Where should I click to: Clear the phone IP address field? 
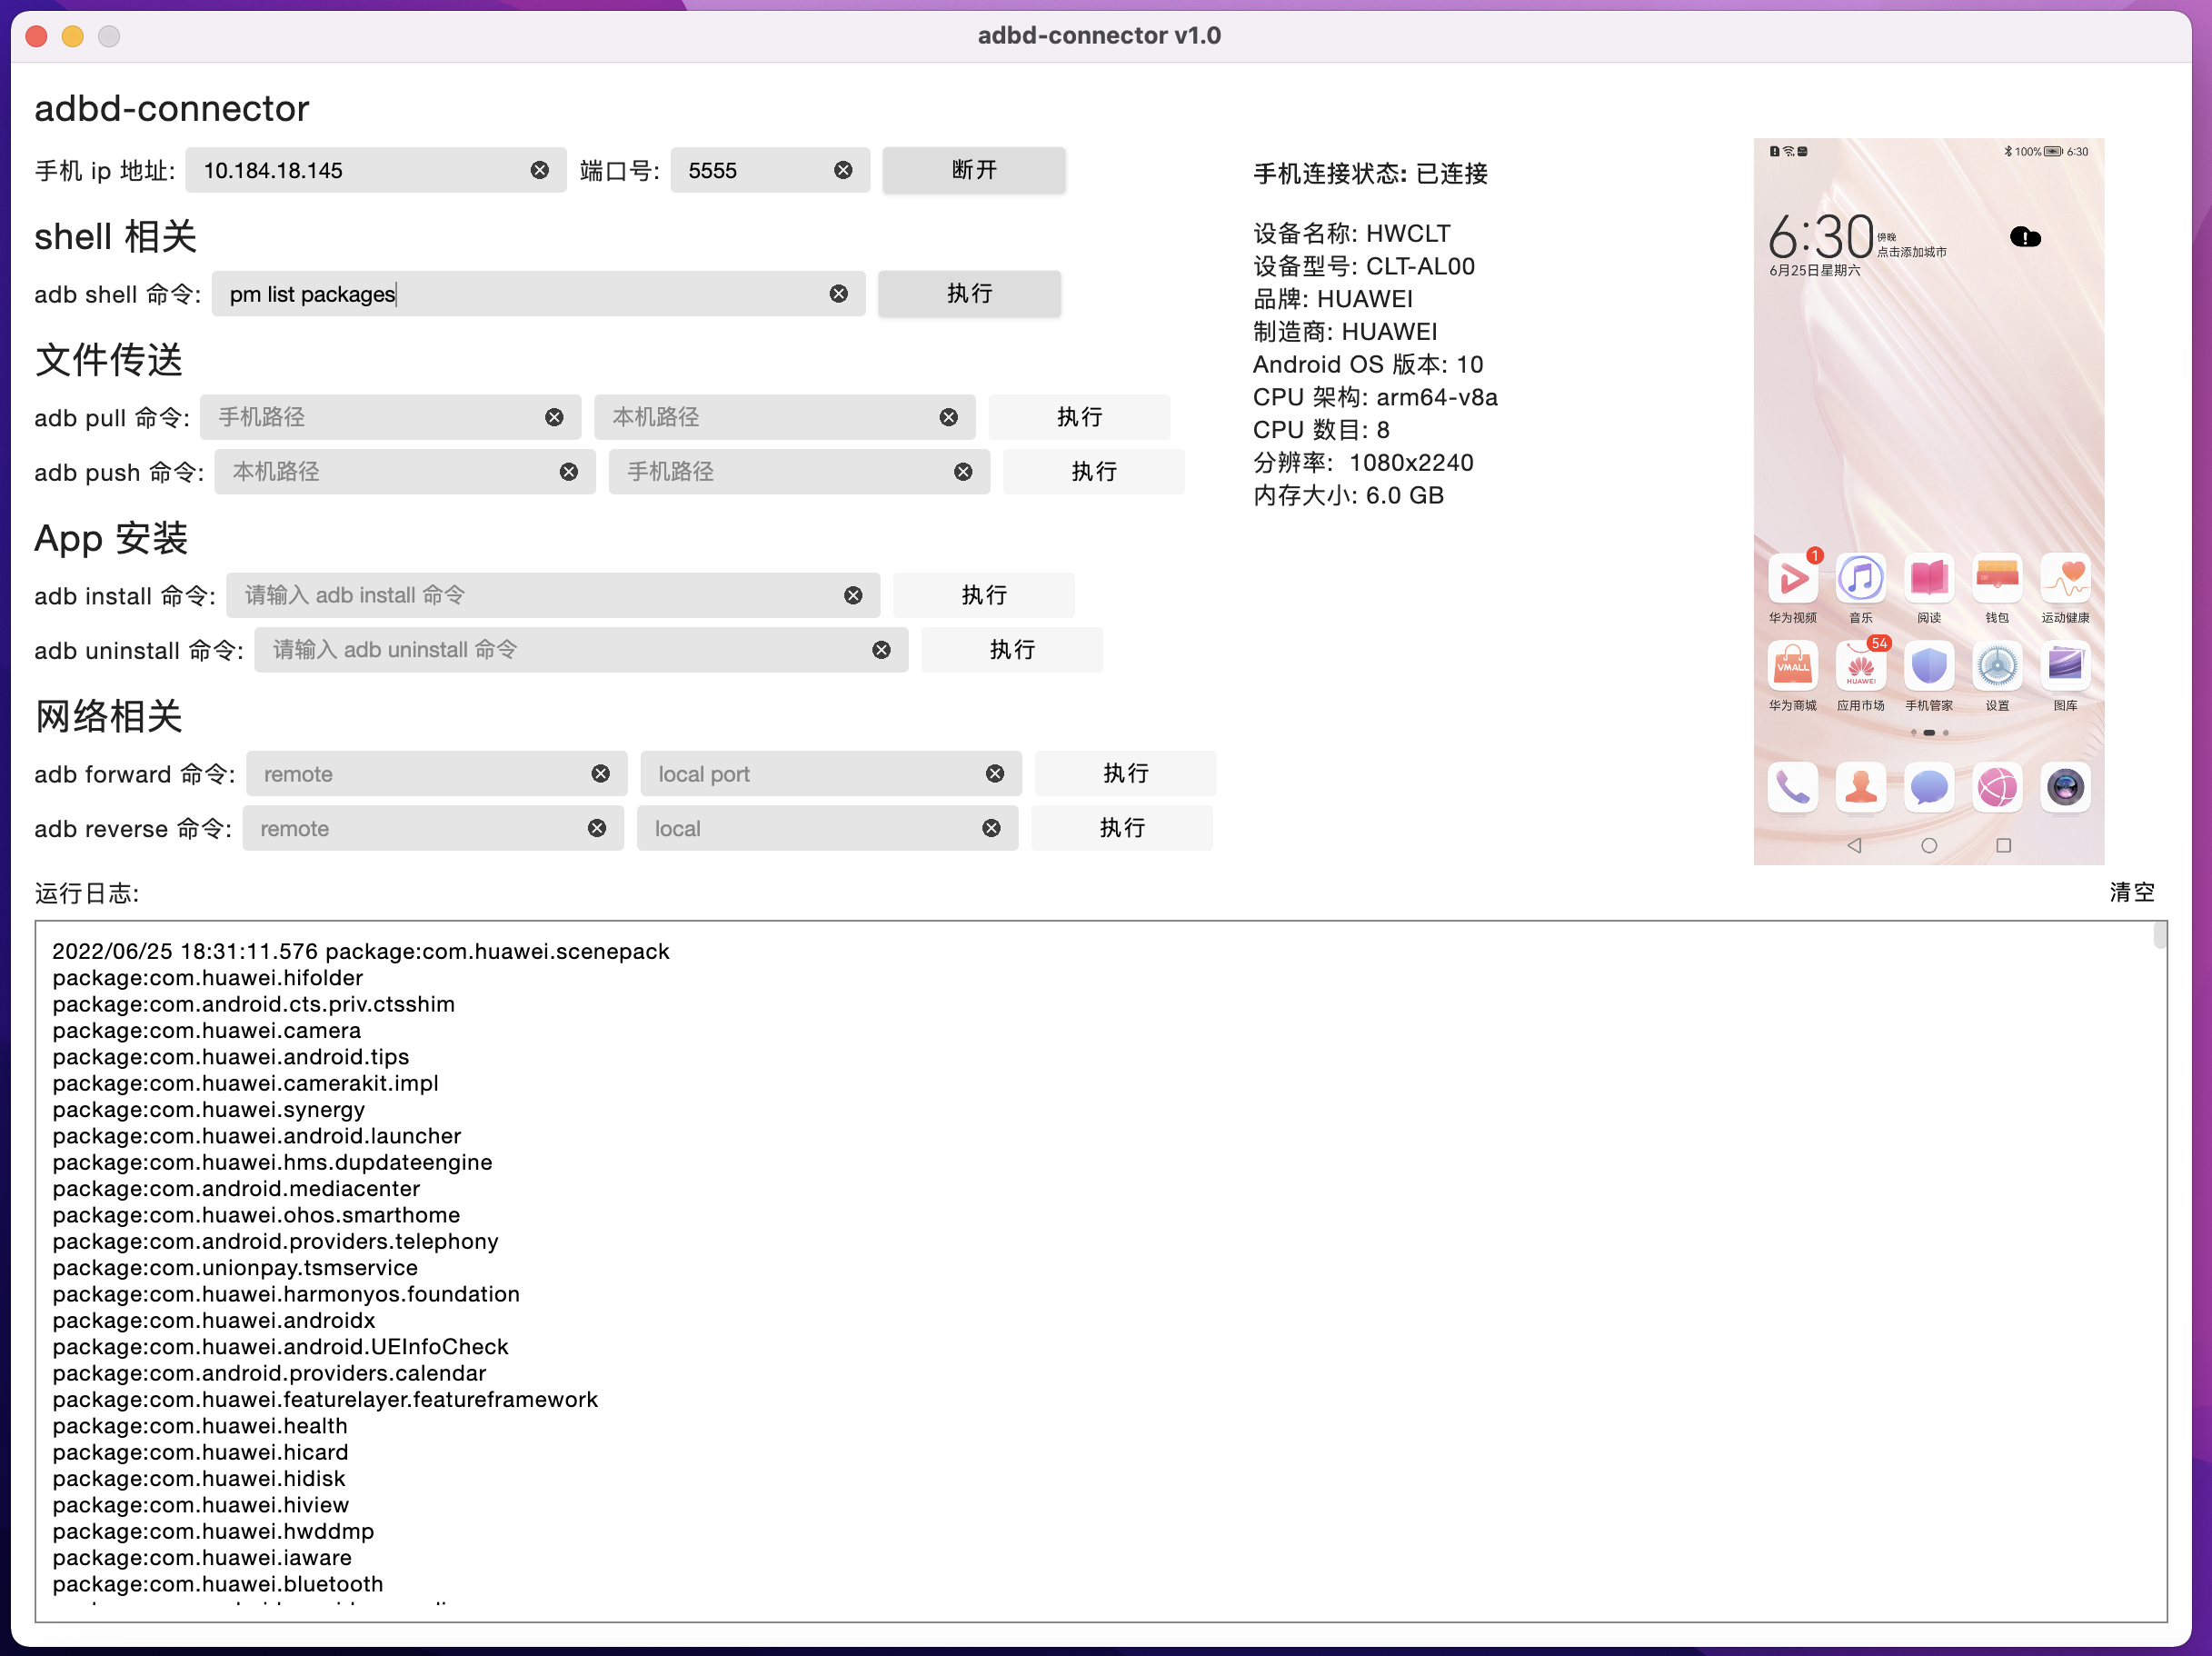click(x=539, y=170)
